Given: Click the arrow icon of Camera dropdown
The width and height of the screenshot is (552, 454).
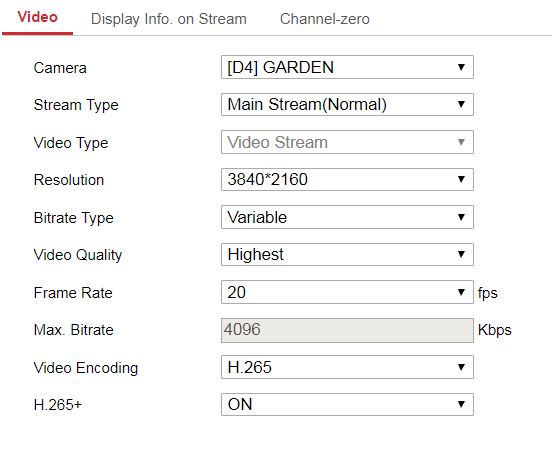Looking at the screenshot, I should click(461, 67).
